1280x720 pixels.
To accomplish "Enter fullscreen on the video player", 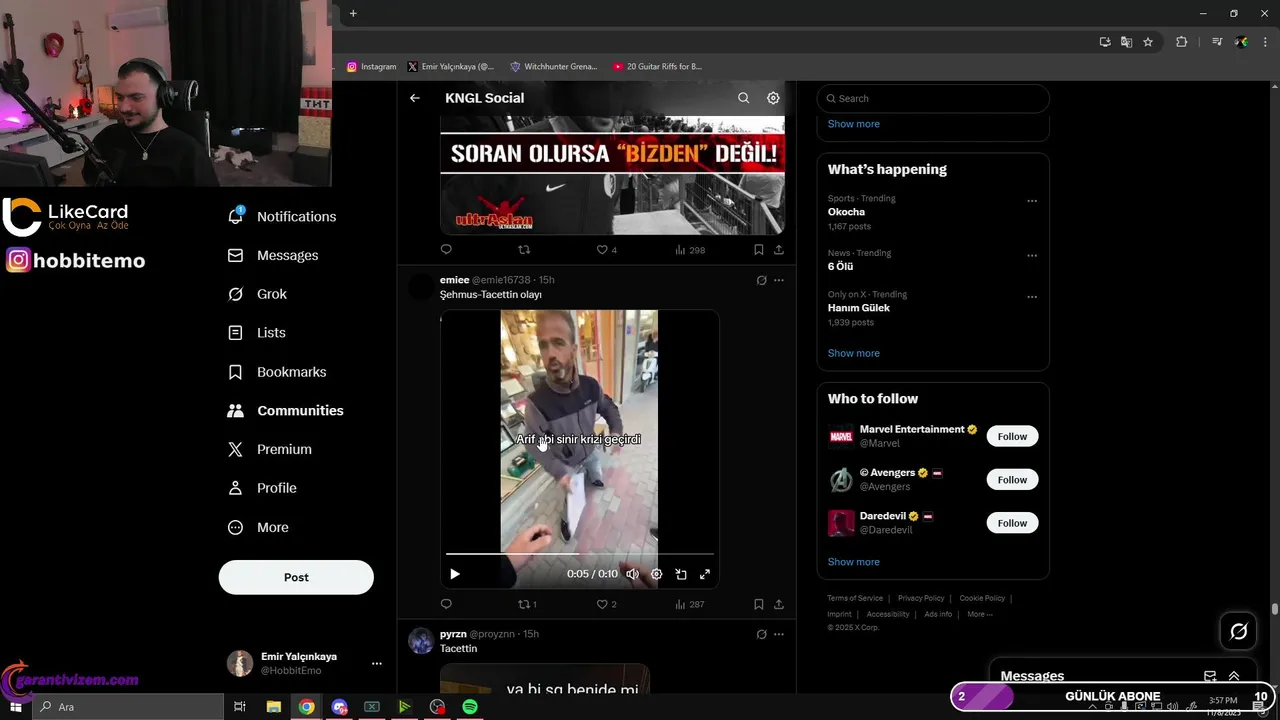I will pos(705,574).
